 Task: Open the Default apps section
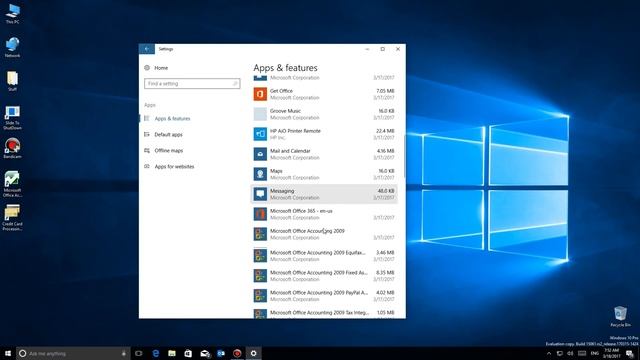point(168,135)
